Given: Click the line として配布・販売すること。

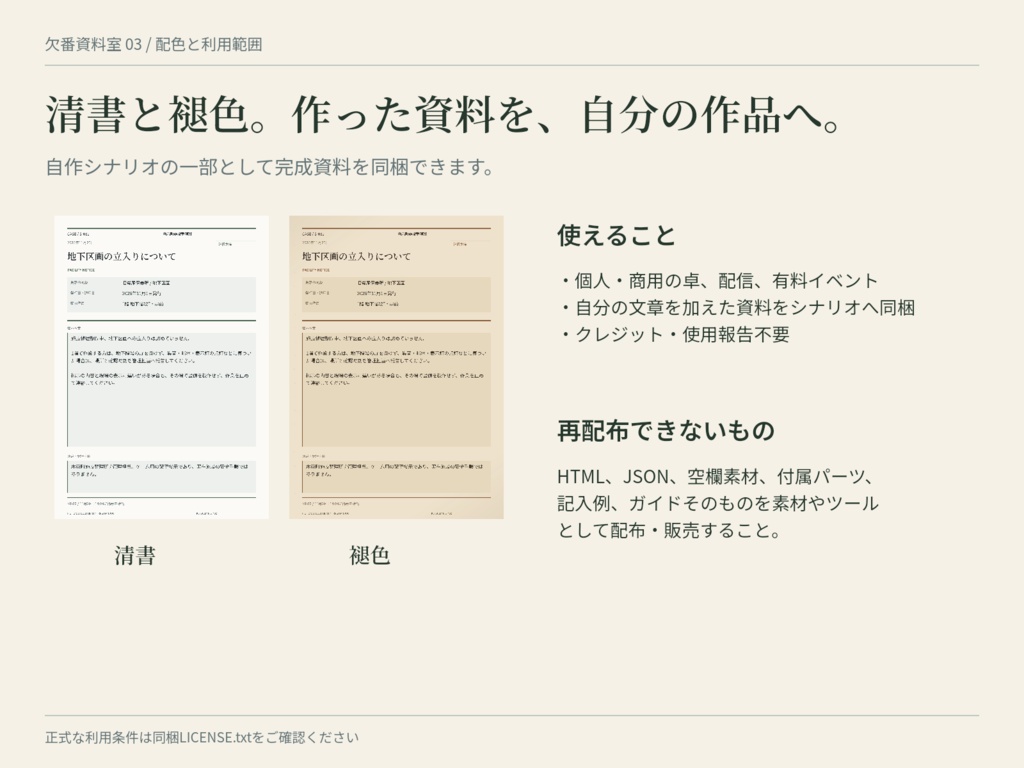Looking at the screenshot, I should tap(670, 530).
